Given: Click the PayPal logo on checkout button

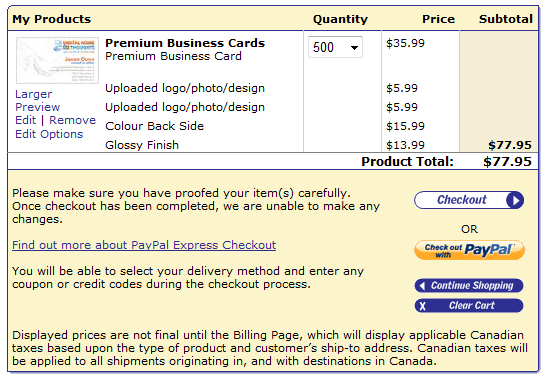Looking at the screenshot, I should pyautogui.click(x=488, y=249).
